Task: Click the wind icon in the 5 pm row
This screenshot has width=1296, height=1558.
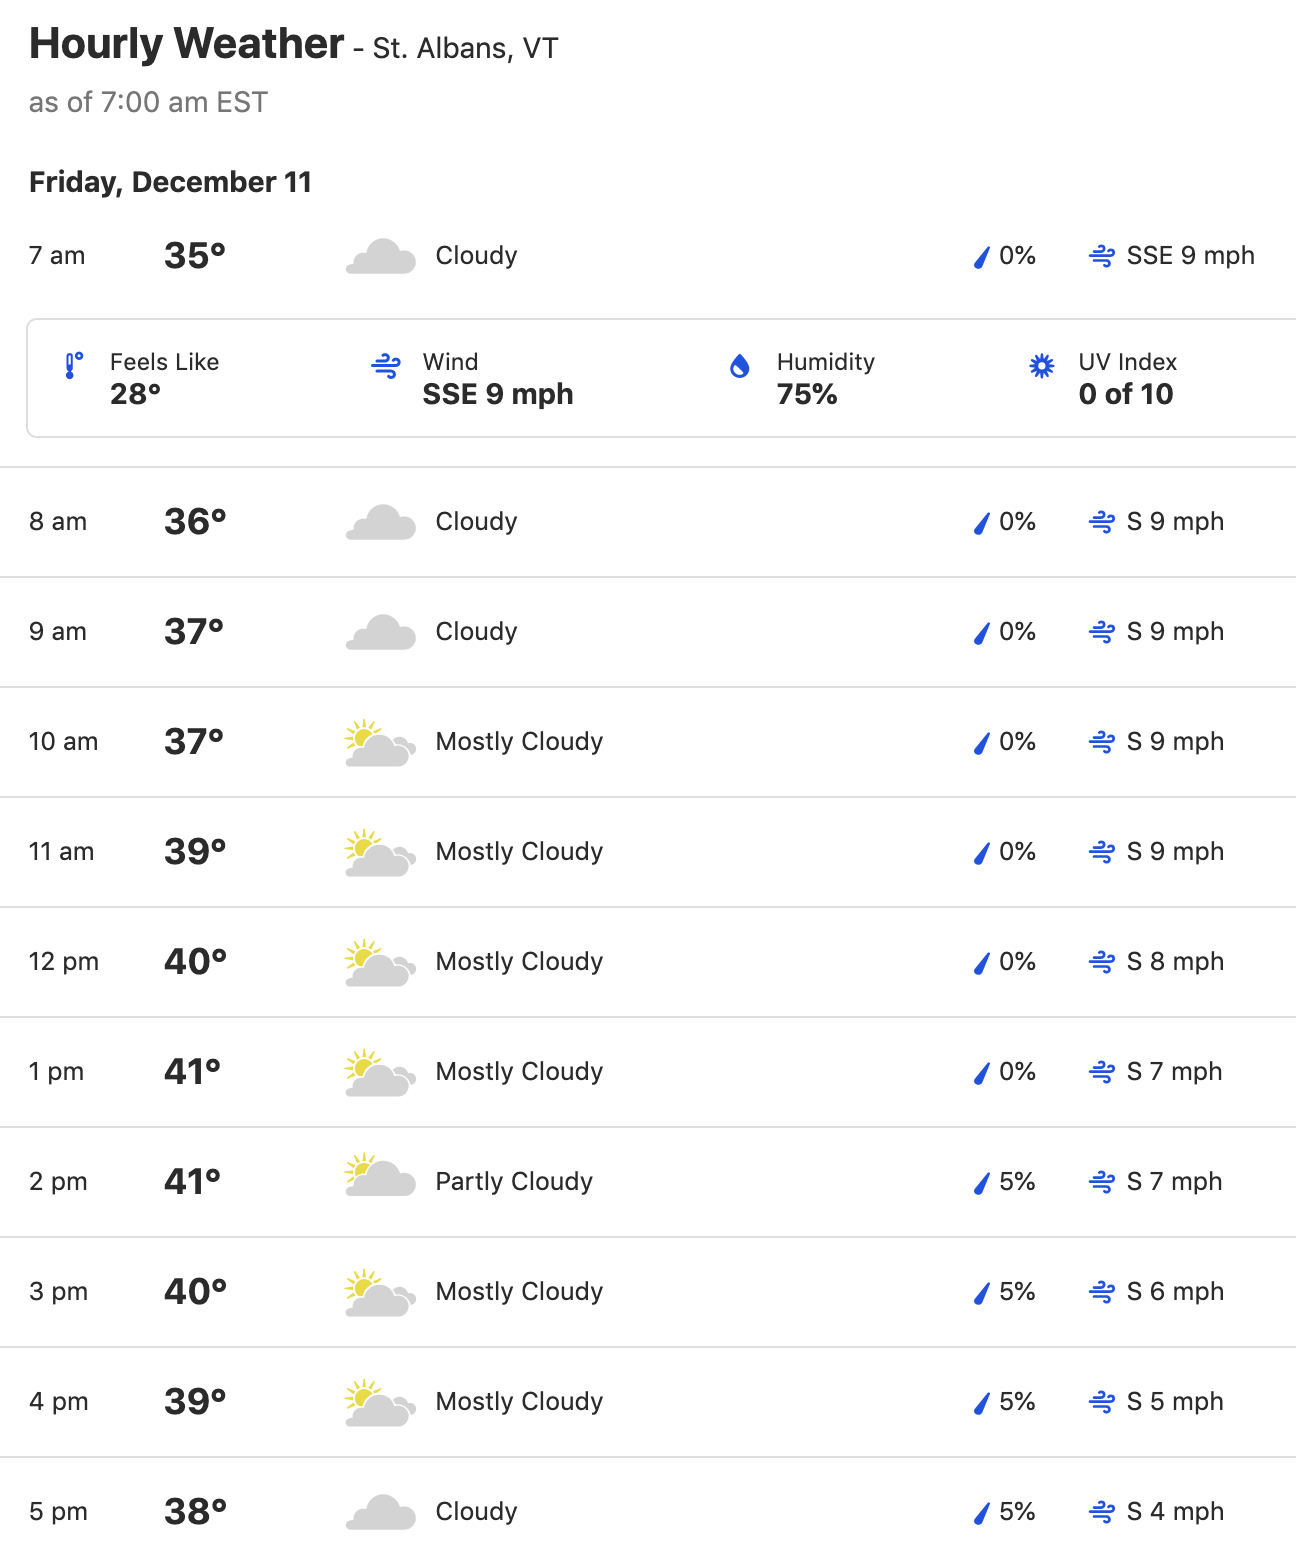Action: coord(1102,1512)
